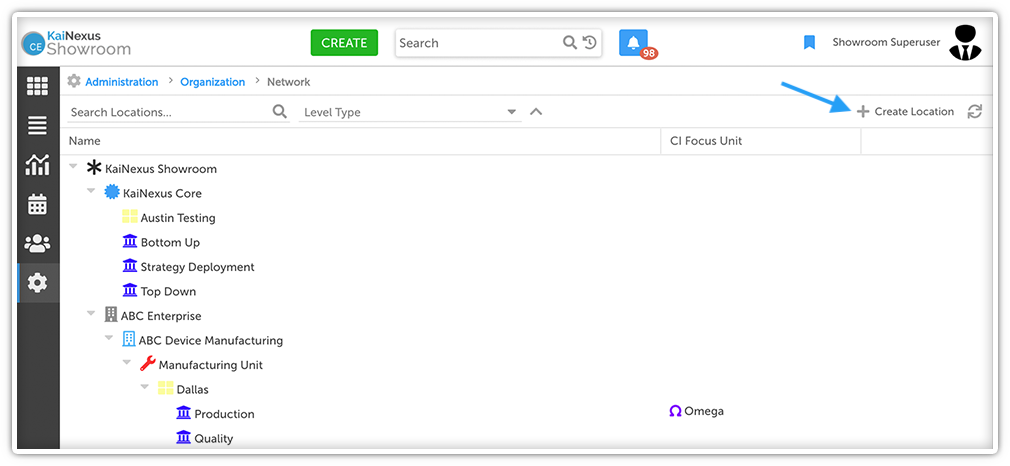Click the blue building icon of ABC Device Manufacturing
This screenshot has height=466, width=1010.
tap(129, 340)
